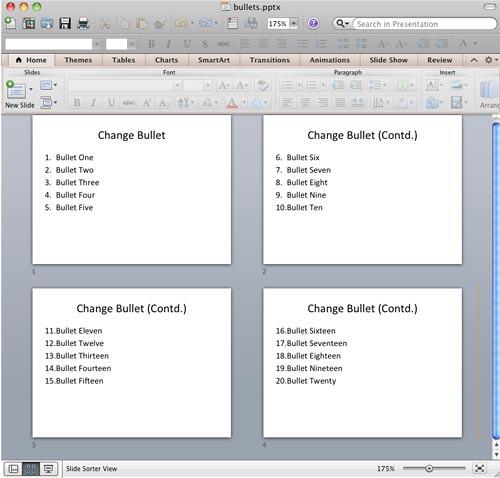Screen dimensions: 500x478
Task: Click fit-to-window icon in status bar
Action: [x=479, y=468]
